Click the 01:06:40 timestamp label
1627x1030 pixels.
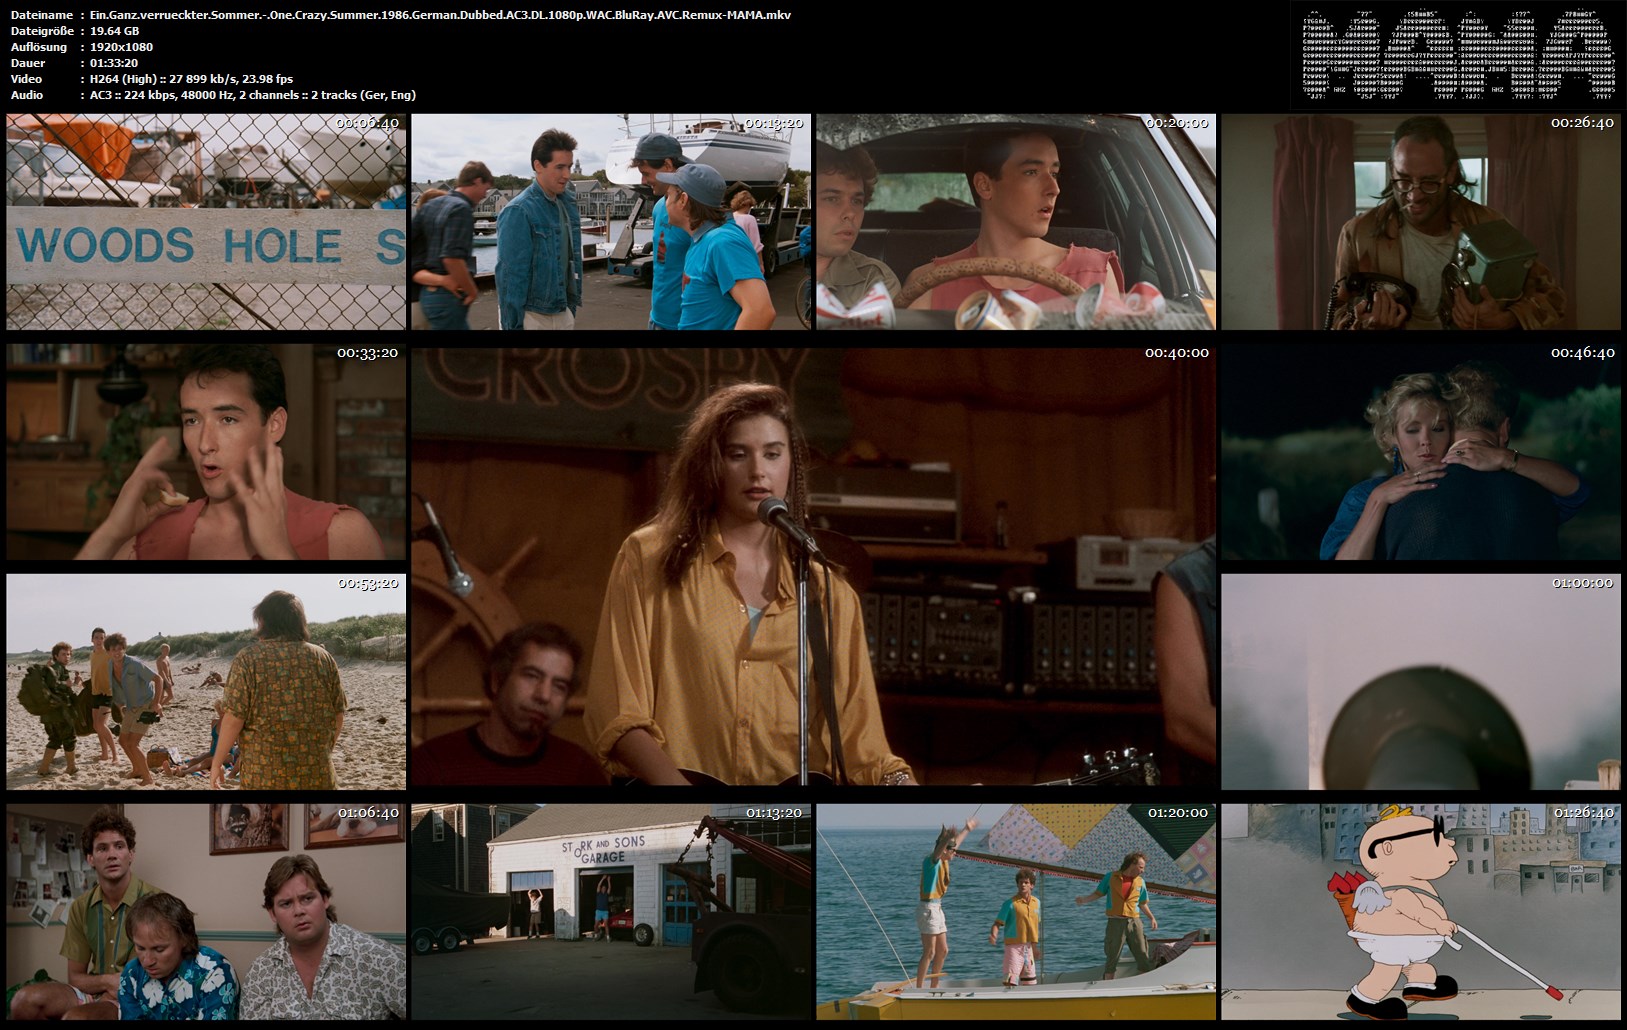[367, 813]
